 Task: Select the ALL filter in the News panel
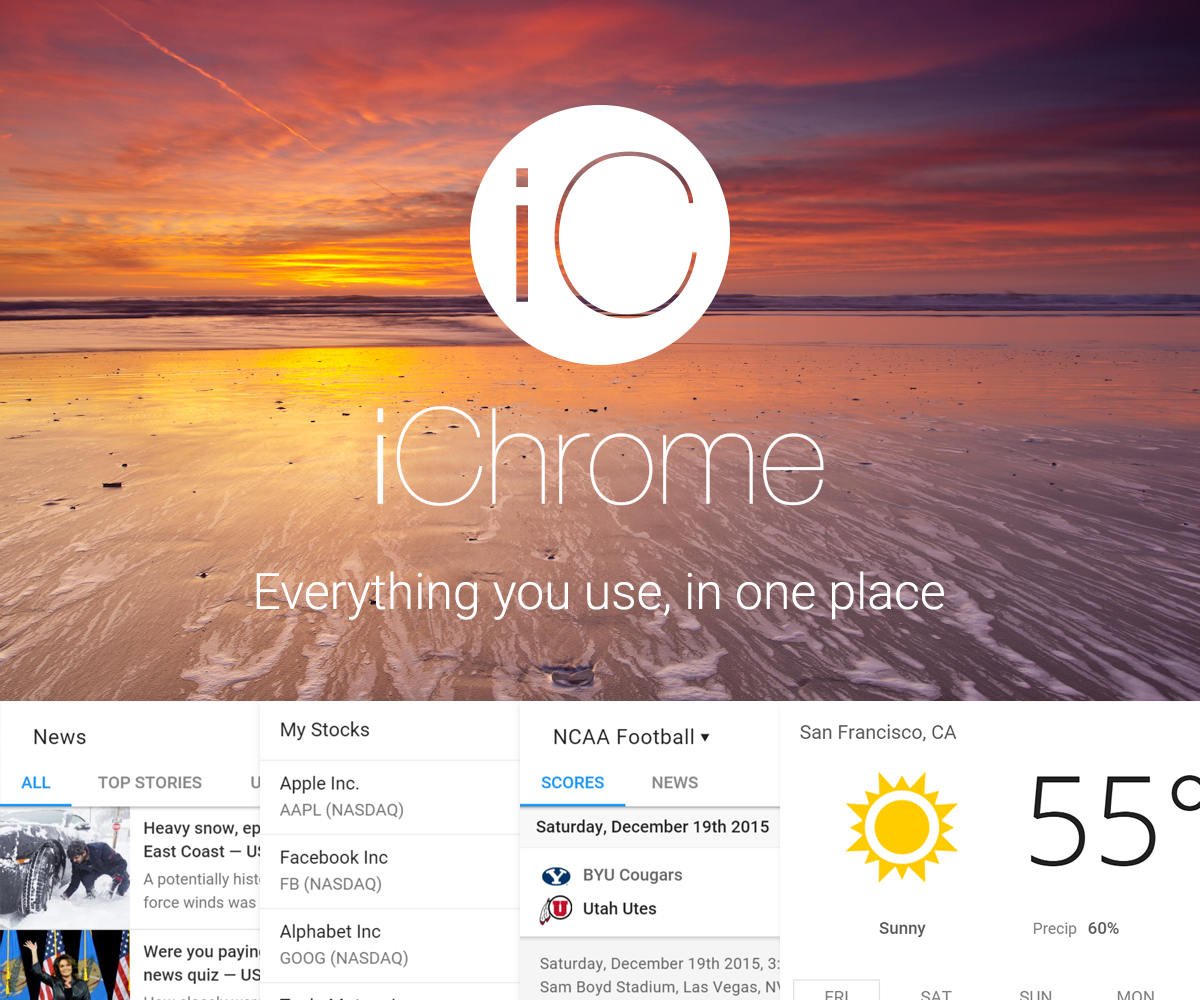pos(36,783)
